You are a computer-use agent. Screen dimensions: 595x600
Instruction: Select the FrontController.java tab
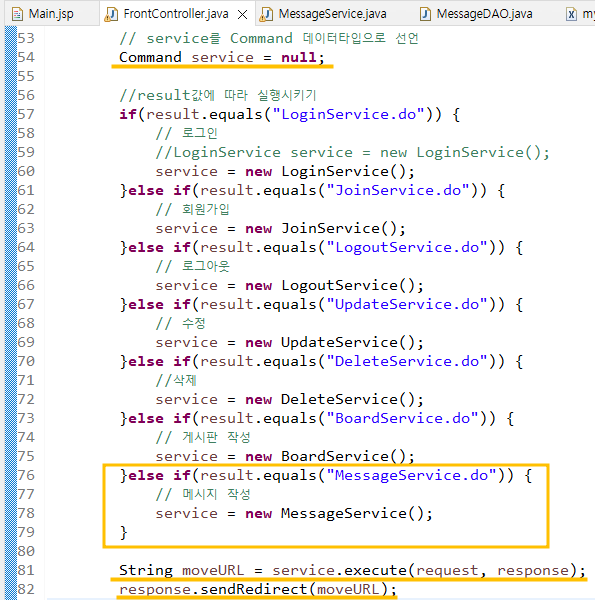(x=176, y=14)
